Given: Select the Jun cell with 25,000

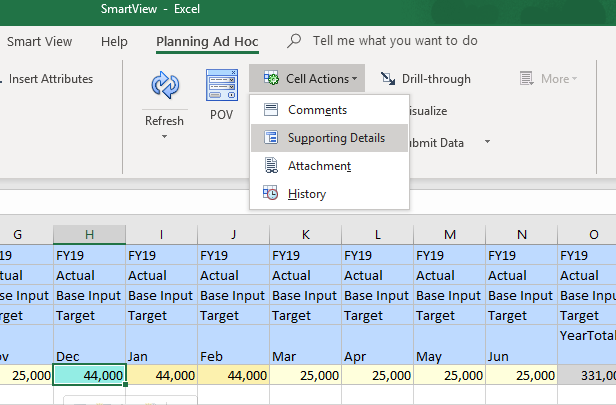Looking at the screenshot, I should (522, 375).
